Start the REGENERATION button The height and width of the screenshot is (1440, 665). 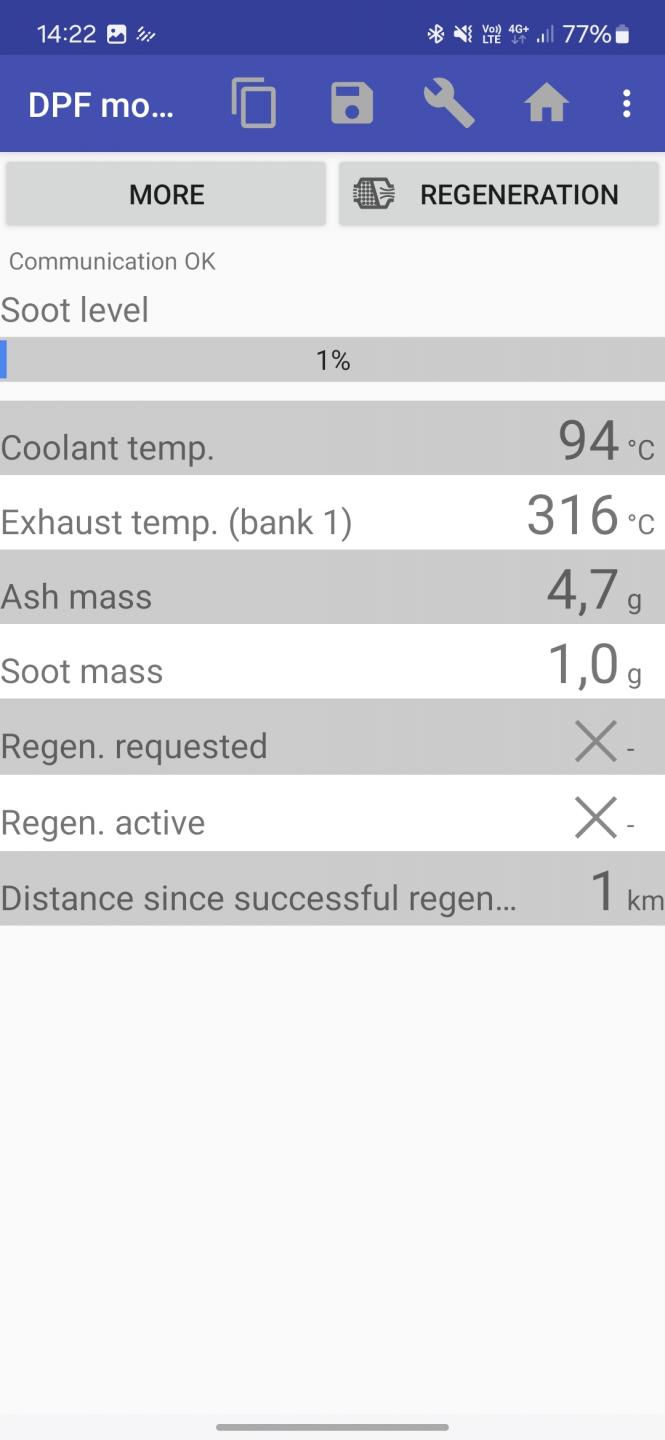499,194
